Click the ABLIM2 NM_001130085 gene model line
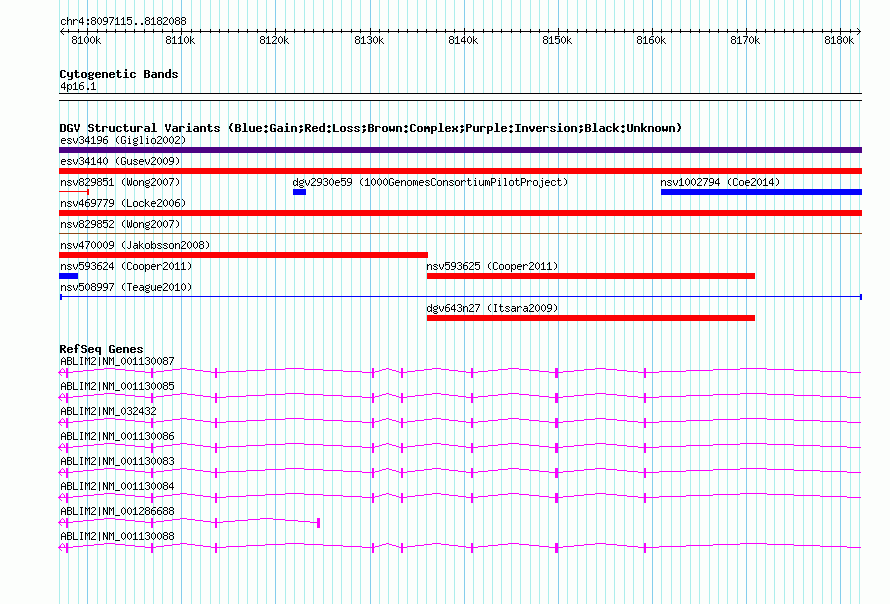Image resolution: width=890 pixels, height=604 pixels. 460,397
